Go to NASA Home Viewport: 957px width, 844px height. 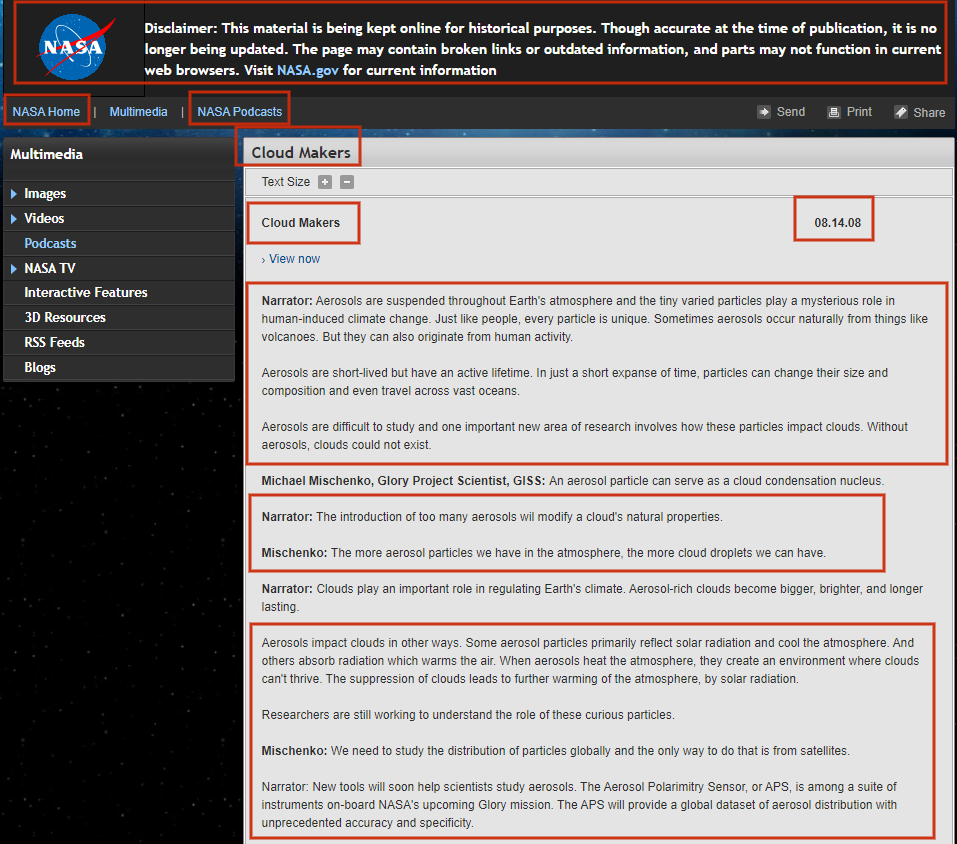(x=46, y=112)
